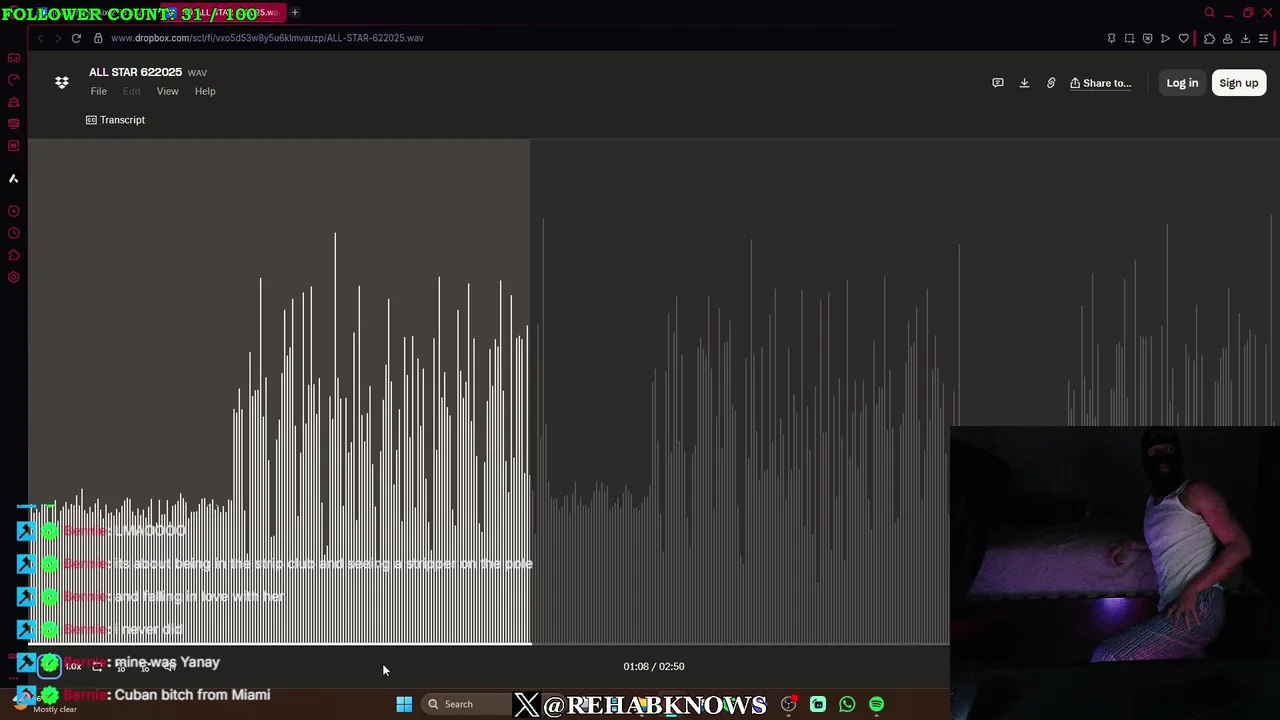
Task: Open the comments panel icon
Action: [997, 83]
